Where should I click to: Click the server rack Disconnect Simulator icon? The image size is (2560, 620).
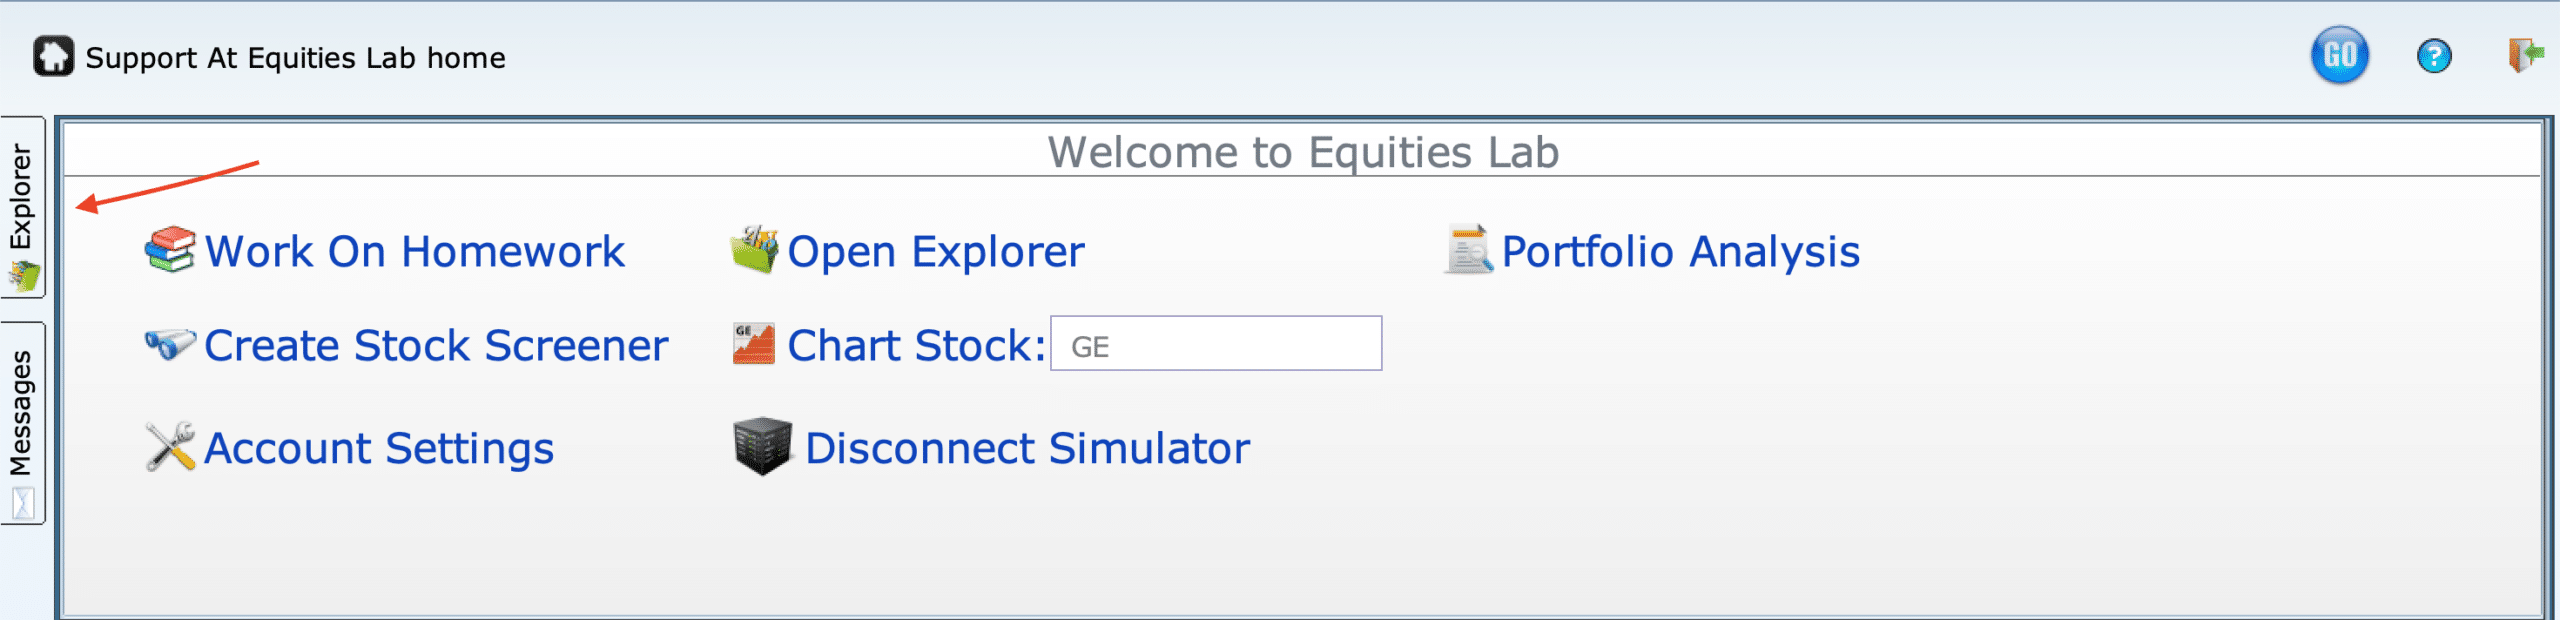763,446
